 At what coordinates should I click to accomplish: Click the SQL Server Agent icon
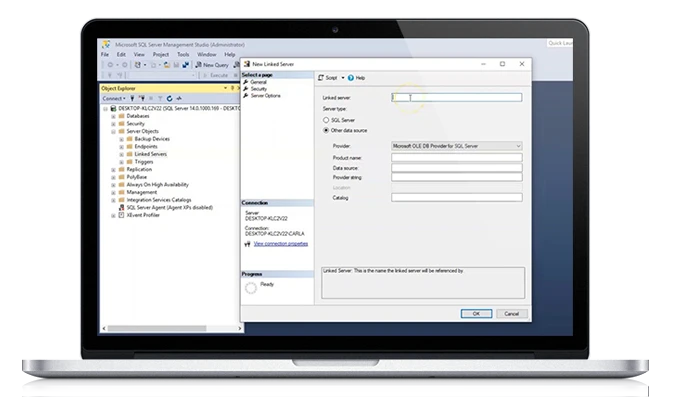[x=122, y=206]
